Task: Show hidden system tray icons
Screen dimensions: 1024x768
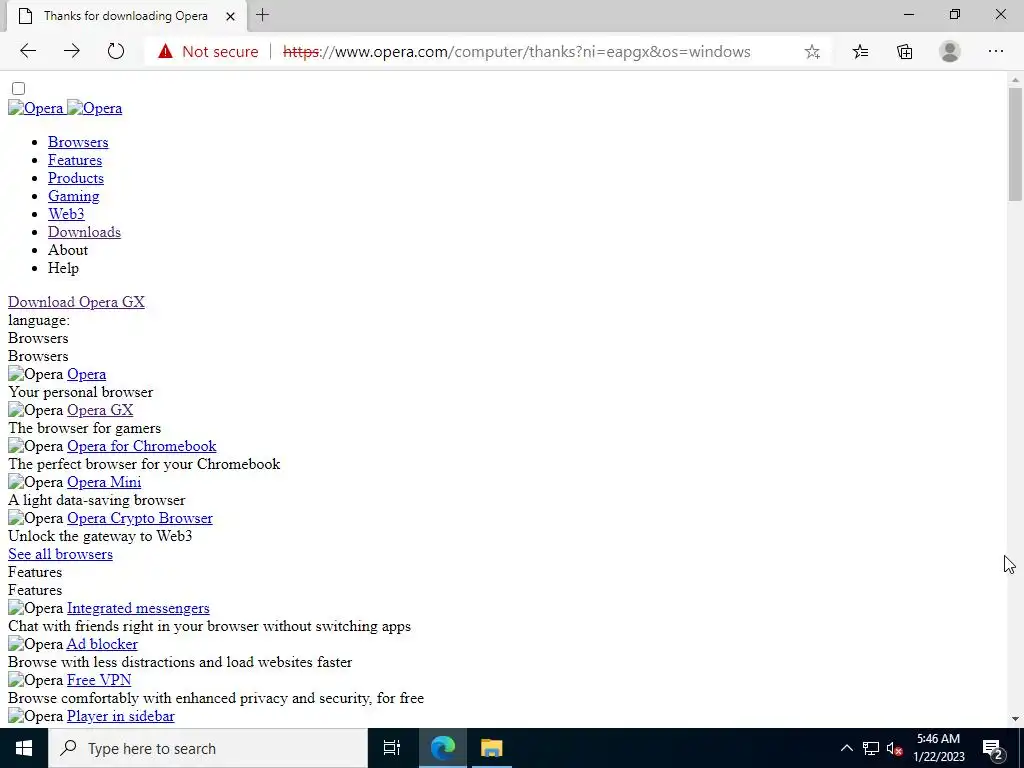Action: tap(846, 748)
